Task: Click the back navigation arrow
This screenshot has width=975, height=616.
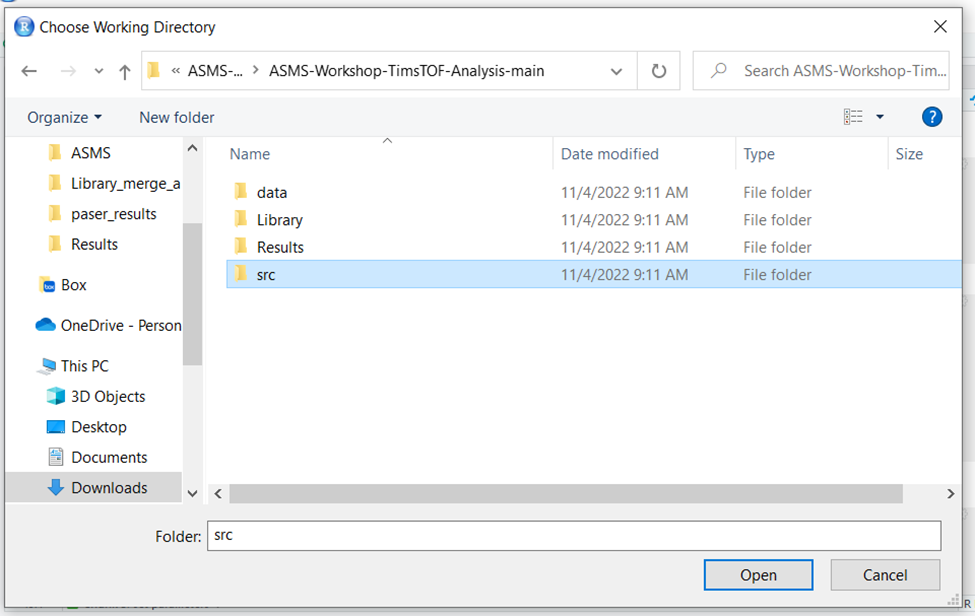Action: (x=29, y=70)
